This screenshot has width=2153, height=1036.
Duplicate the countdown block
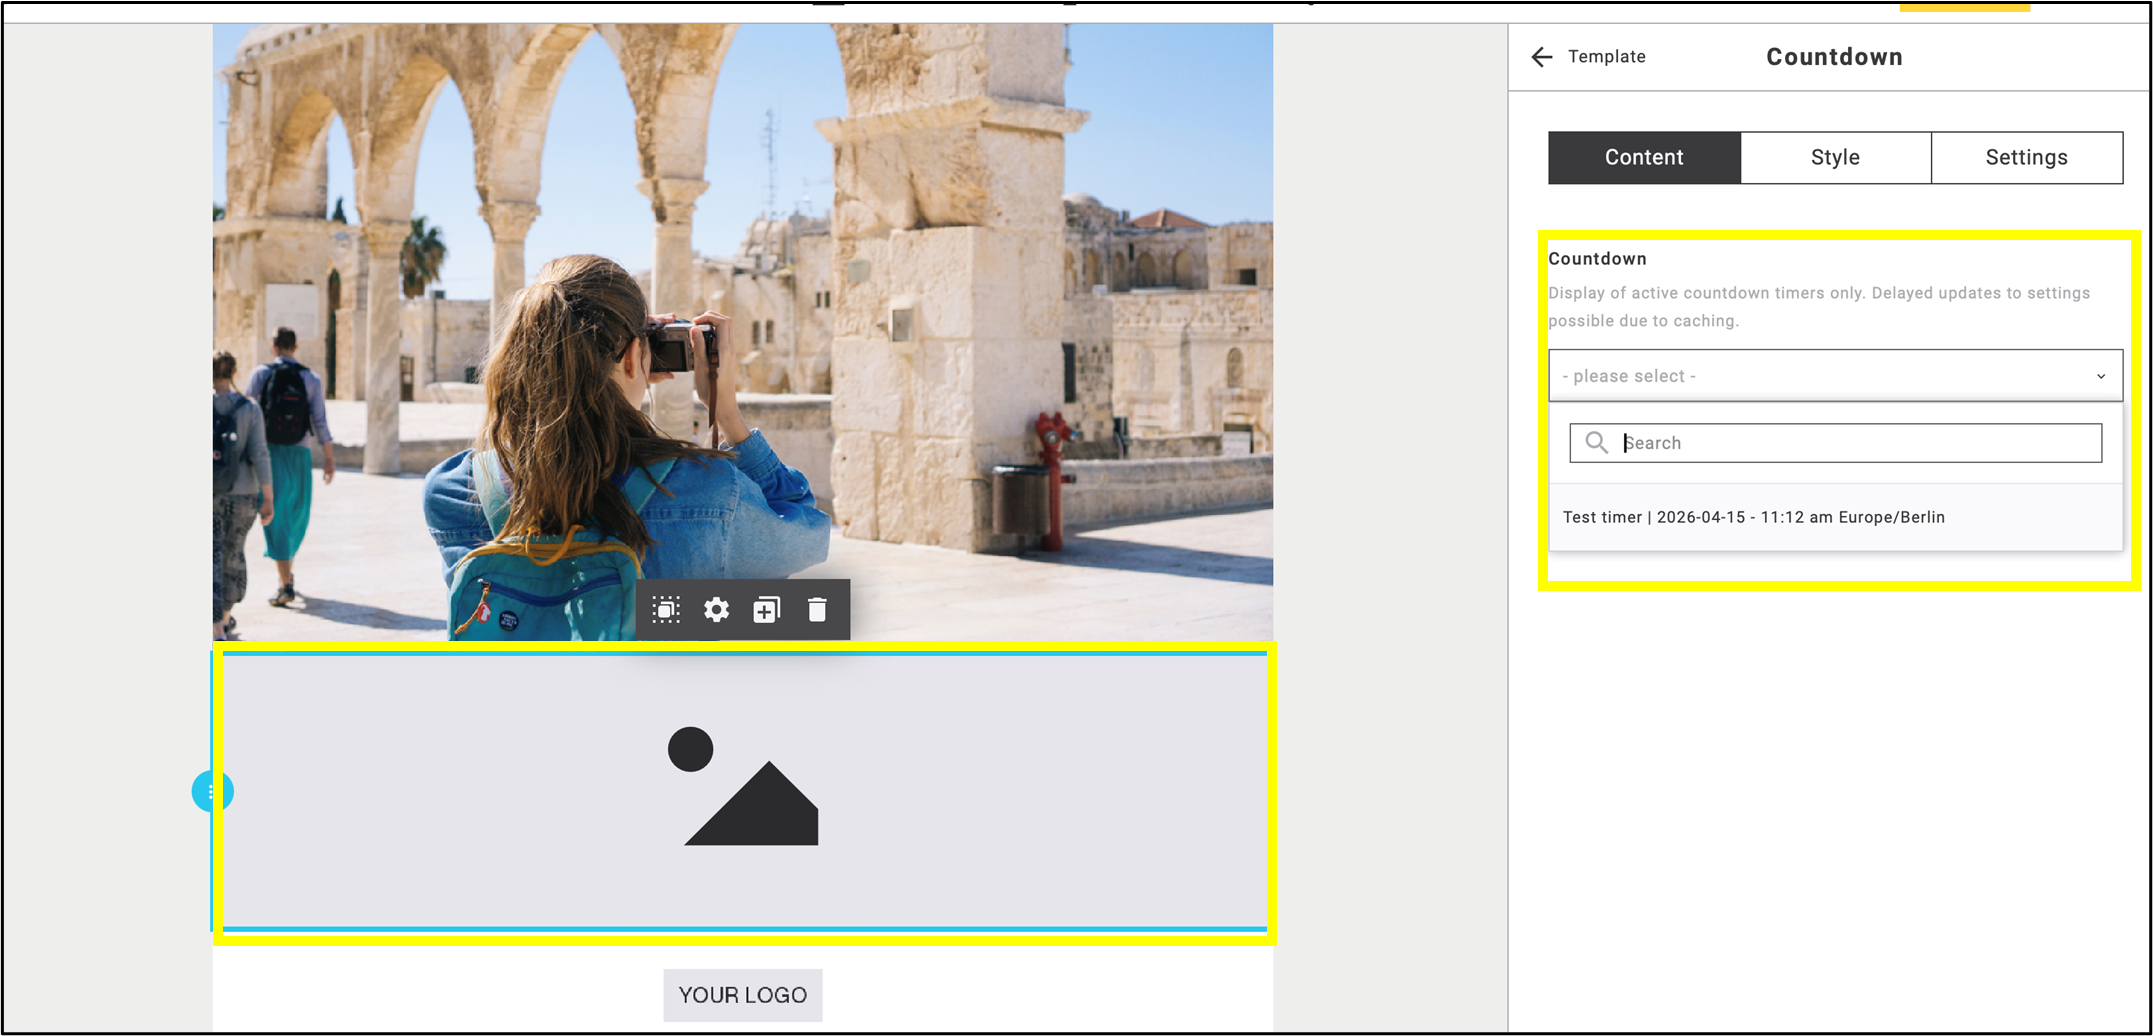point(766,610)
